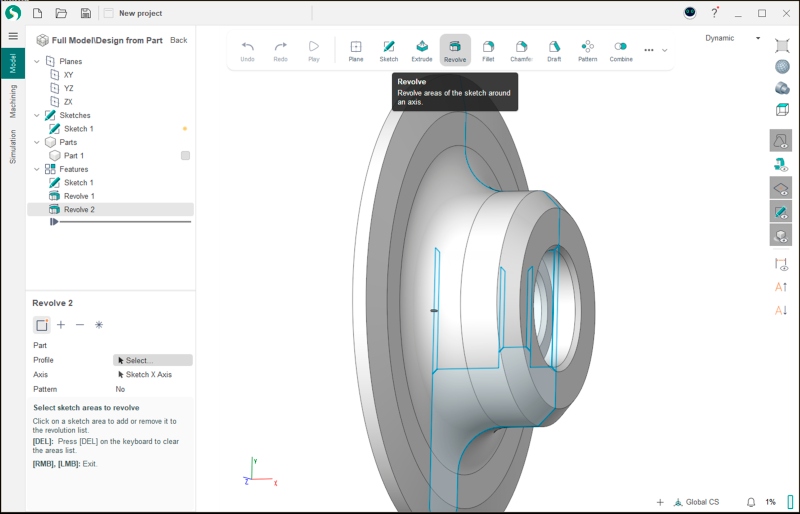Switch to wireframe box display
The height and width of the screenshot is (514, 800).
[782, 109]
